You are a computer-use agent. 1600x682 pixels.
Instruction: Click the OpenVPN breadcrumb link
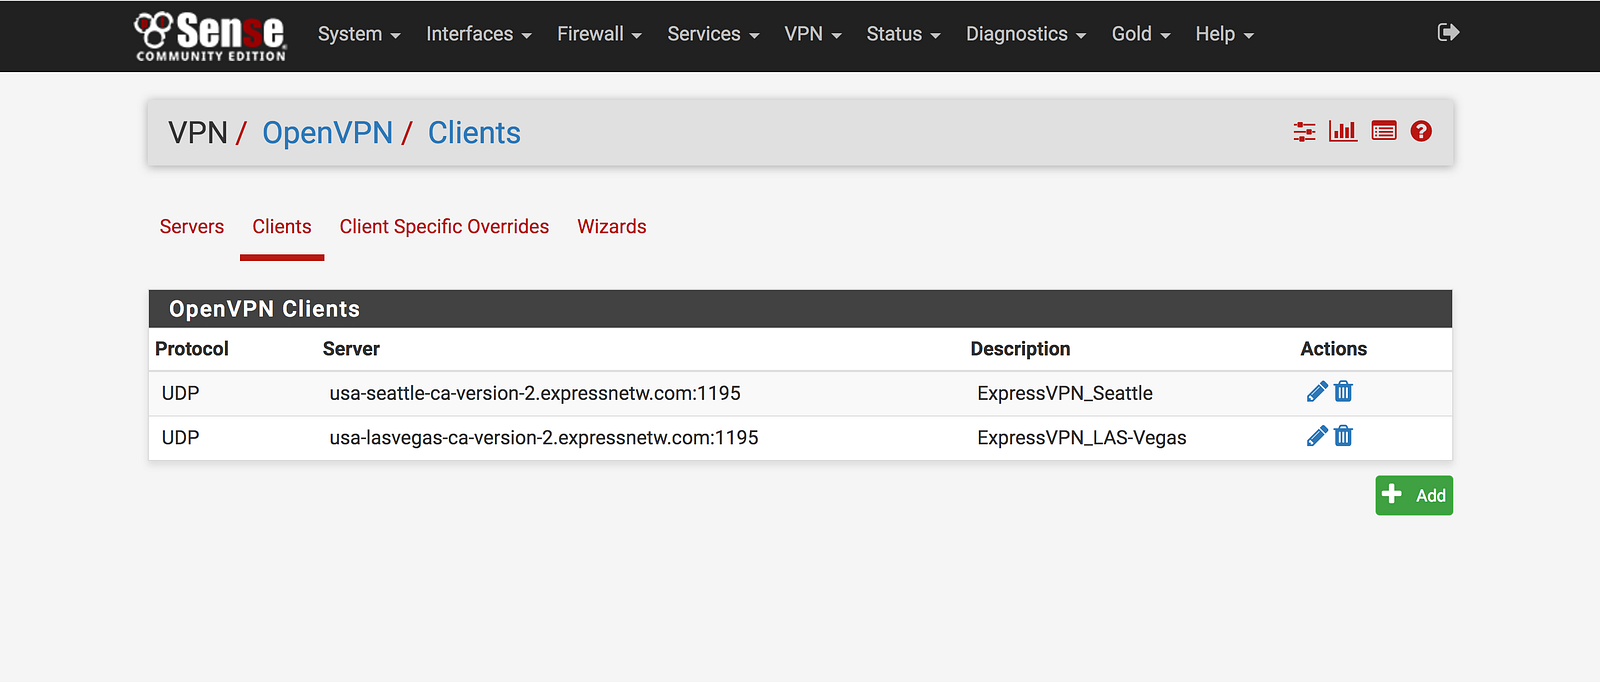pos(327,133)
